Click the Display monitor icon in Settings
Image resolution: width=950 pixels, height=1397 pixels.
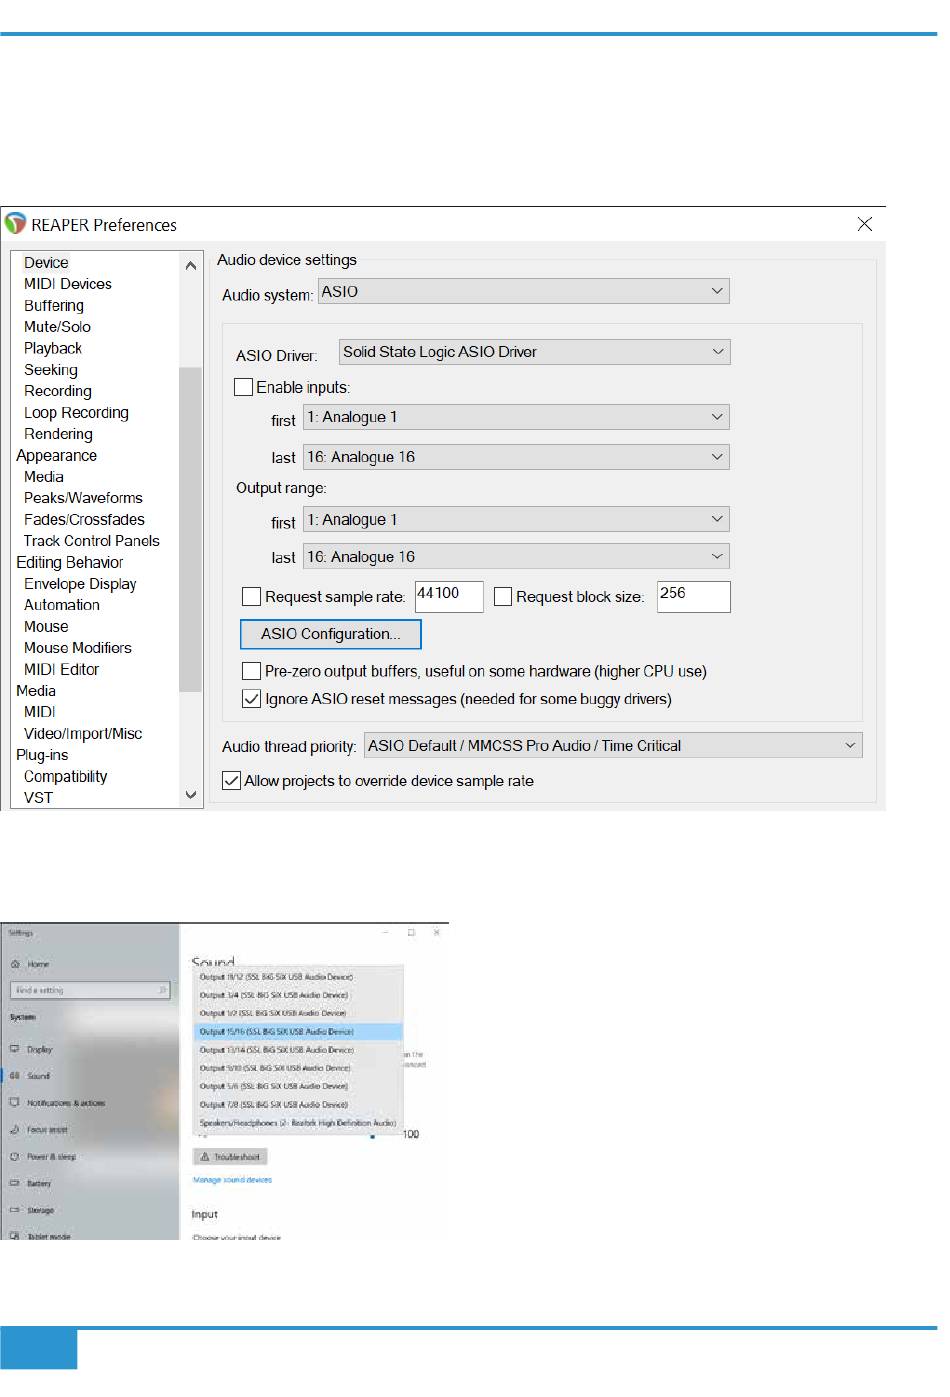point(15,1049)
